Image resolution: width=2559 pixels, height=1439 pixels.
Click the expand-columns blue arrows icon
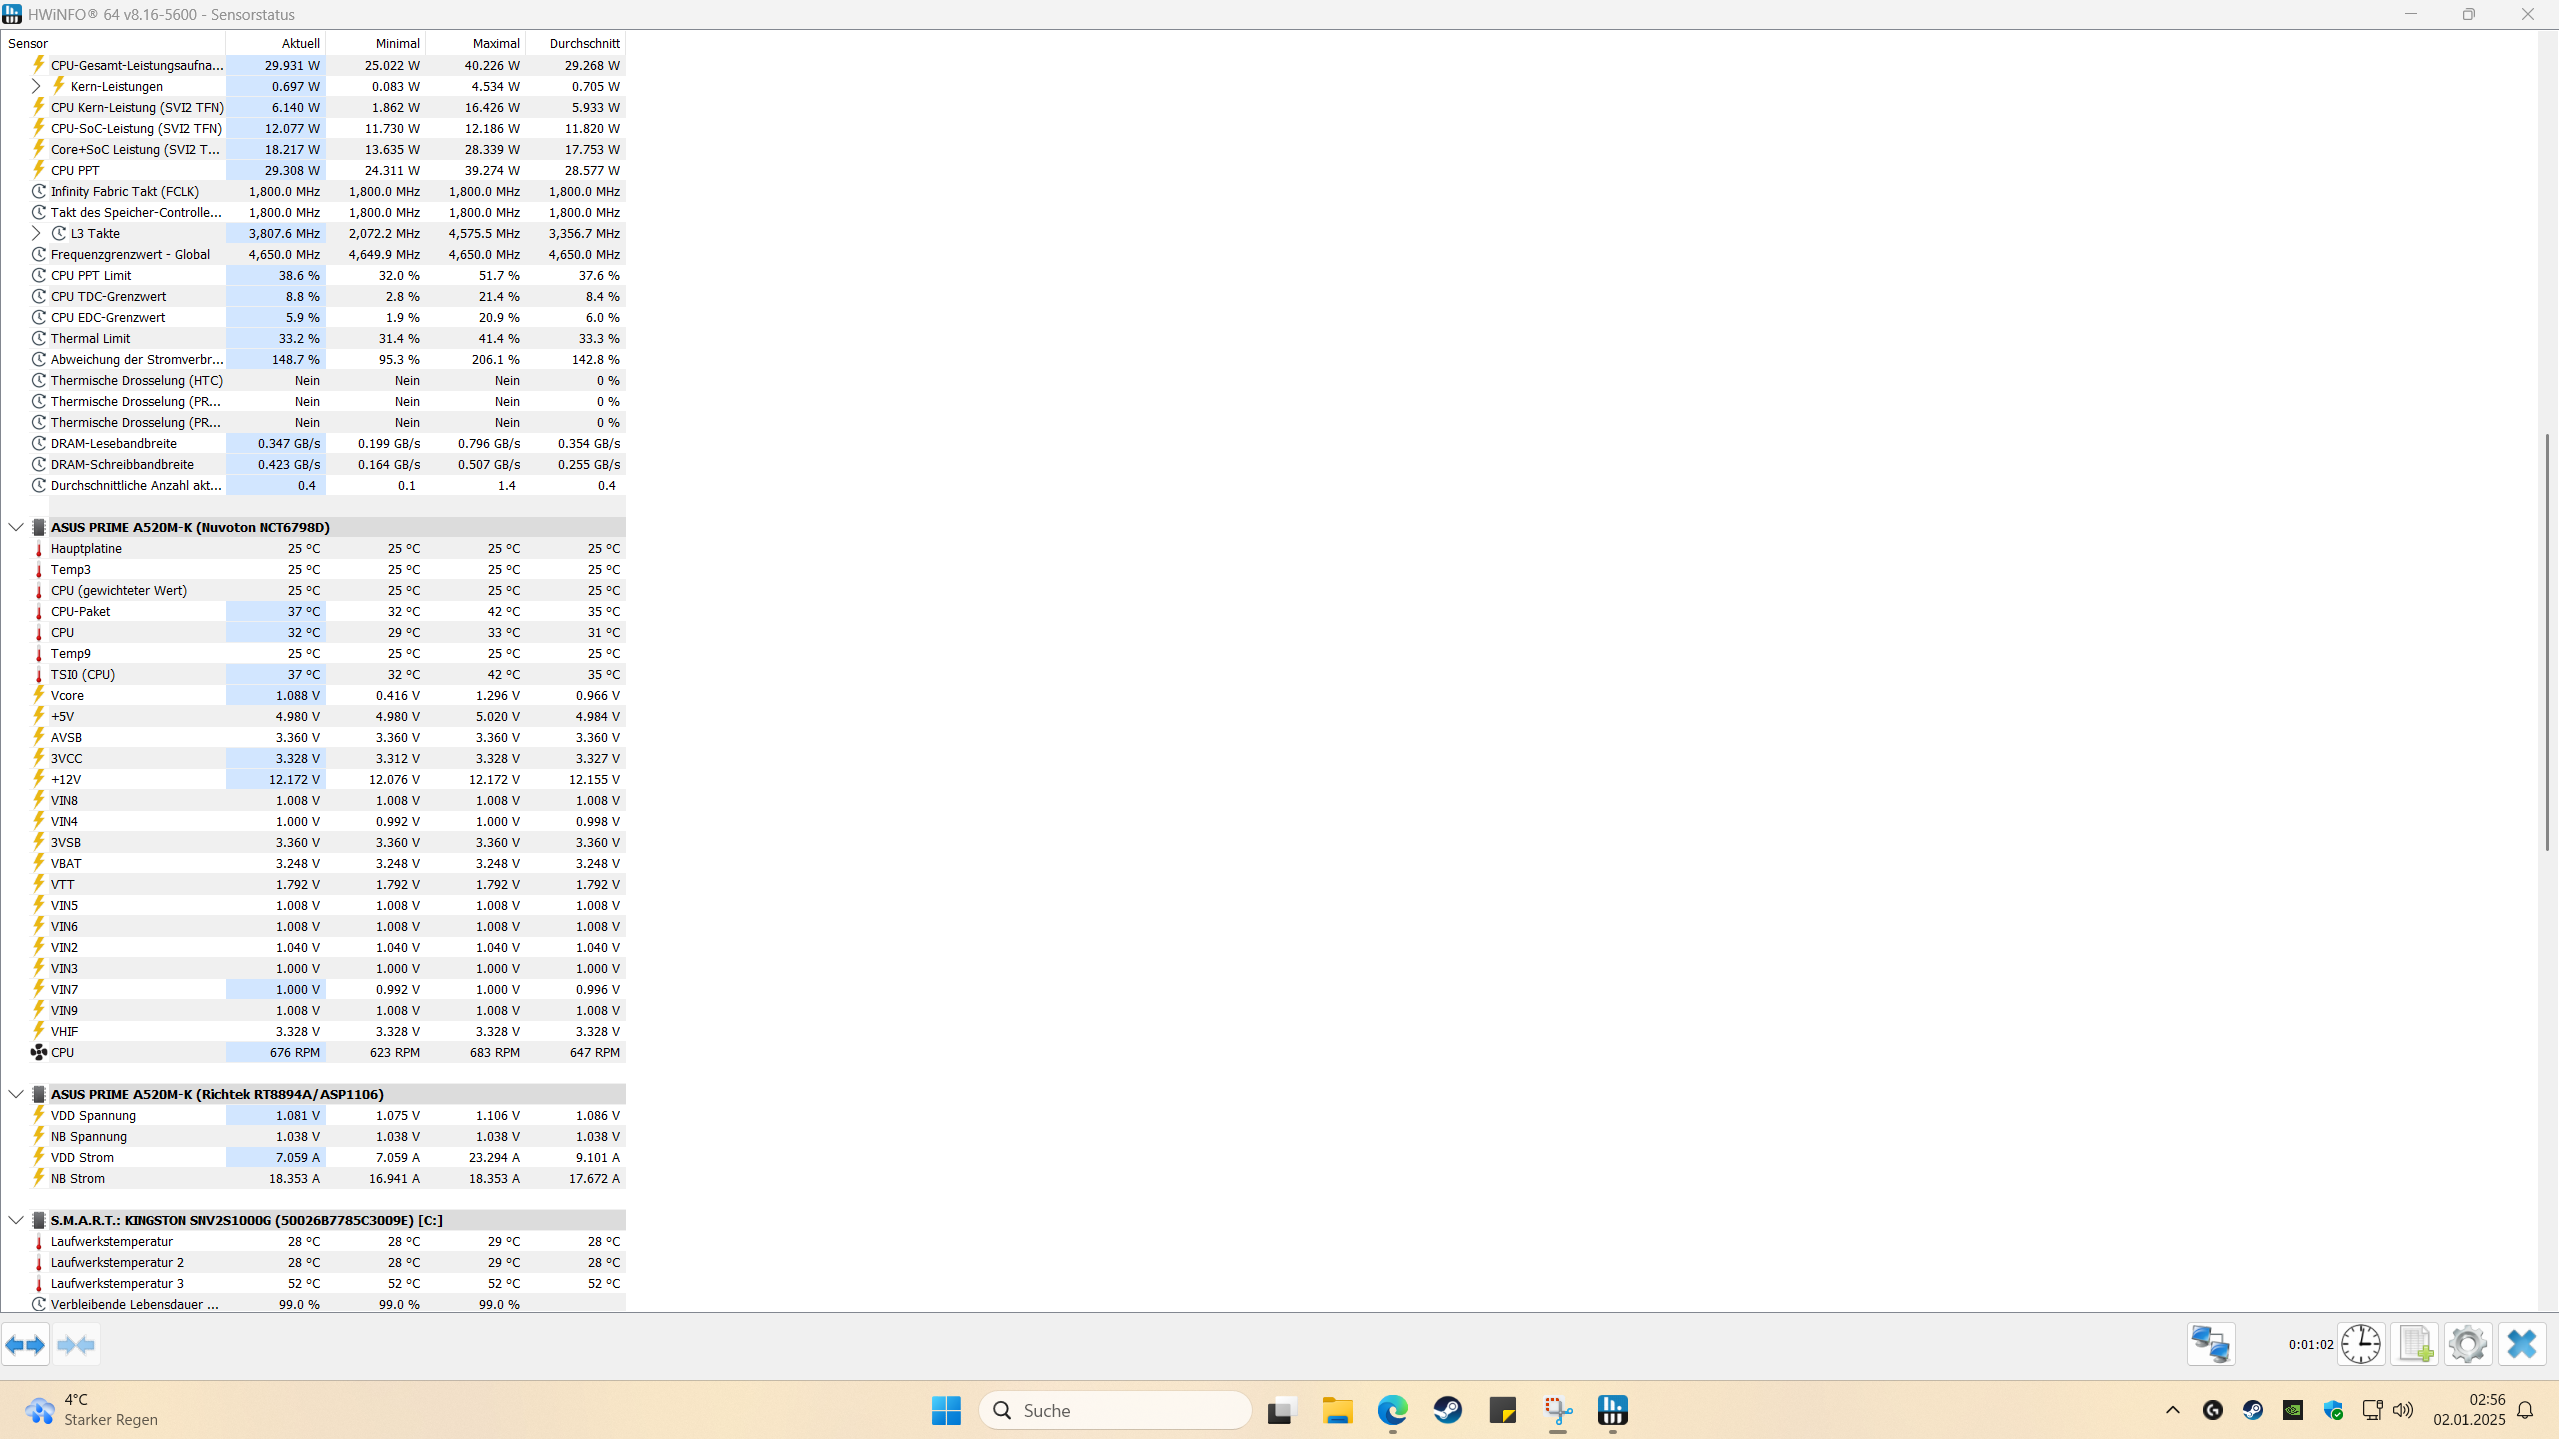click(x=25, y=1344)
